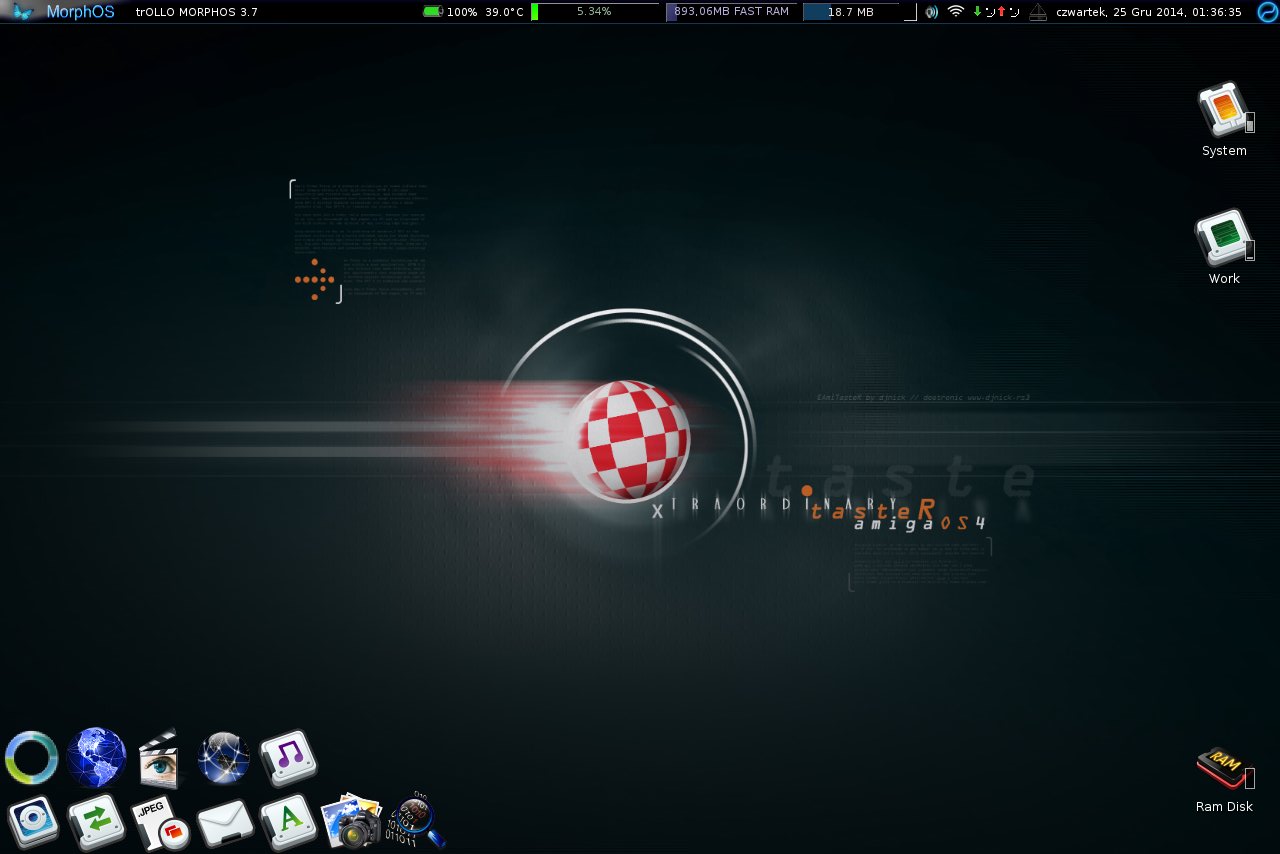Image resolution: width=1280 pixels, height=854 pixels.
Task: Click the blue swirl icon at top-right corner
Action: [1267, 12]
